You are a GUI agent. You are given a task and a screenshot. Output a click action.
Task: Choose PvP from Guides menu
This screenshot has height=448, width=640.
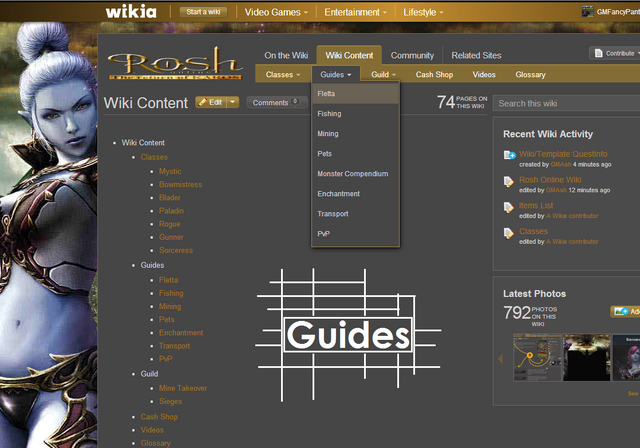tap(355, 234)
